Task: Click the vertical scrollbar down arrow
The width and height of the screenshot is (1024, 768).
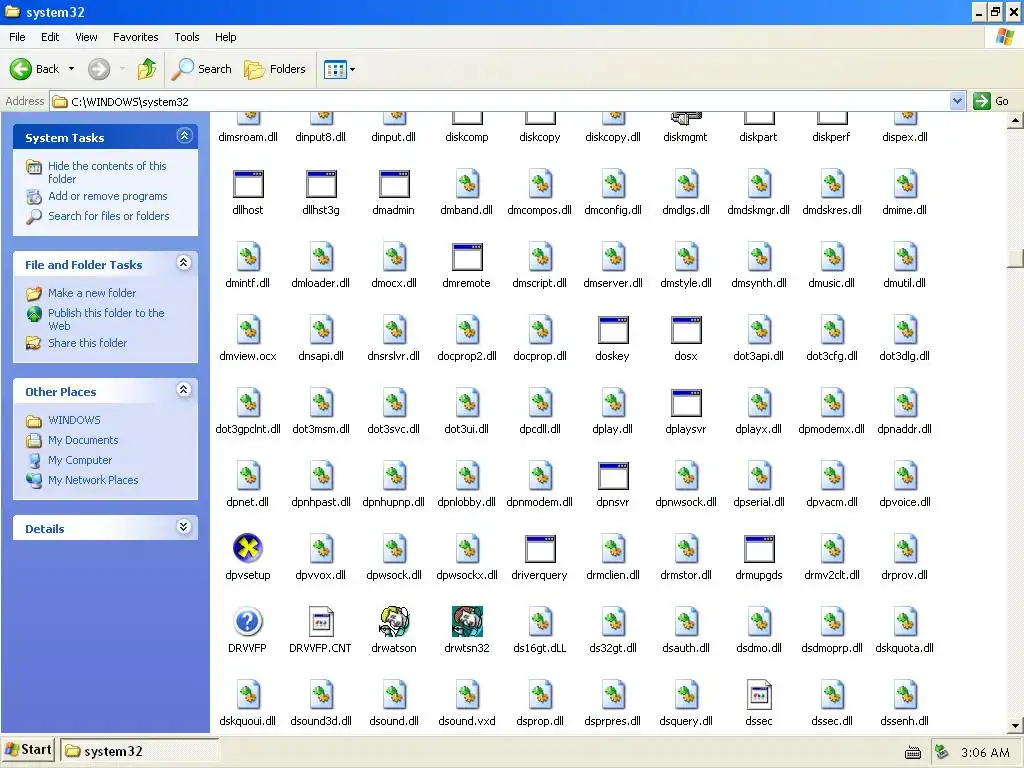Action: pyautogui.click(x=1016, y=725)
